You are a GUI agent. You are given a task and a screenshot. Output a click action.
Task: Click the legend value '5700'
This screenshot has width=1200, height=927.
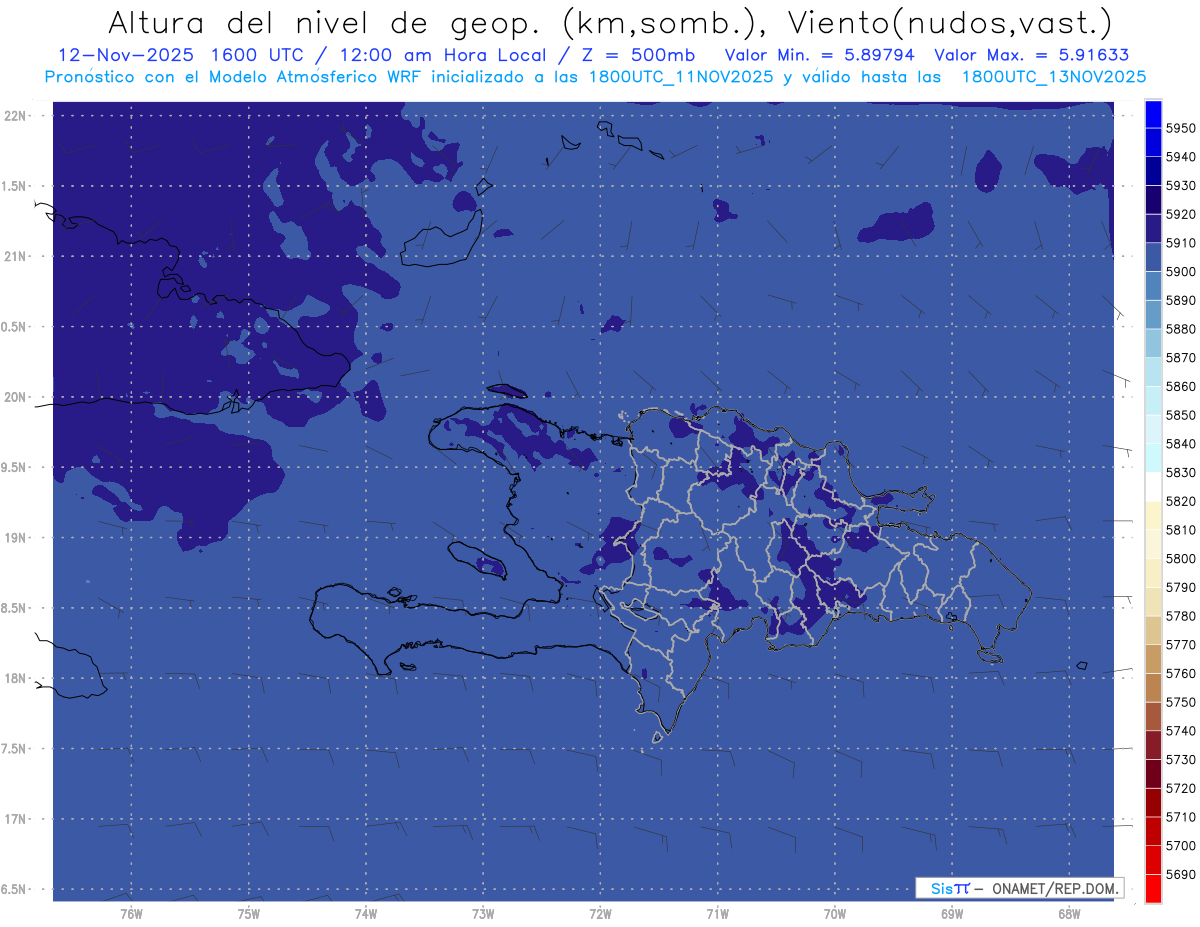pyautogui.click(x=1181, y=845)
